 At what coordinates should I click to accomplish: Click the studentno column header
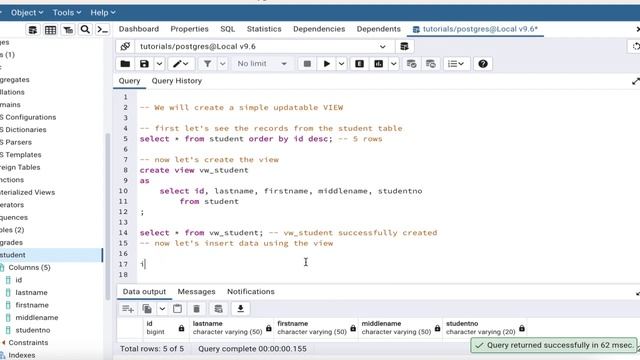tap(486, 328)
